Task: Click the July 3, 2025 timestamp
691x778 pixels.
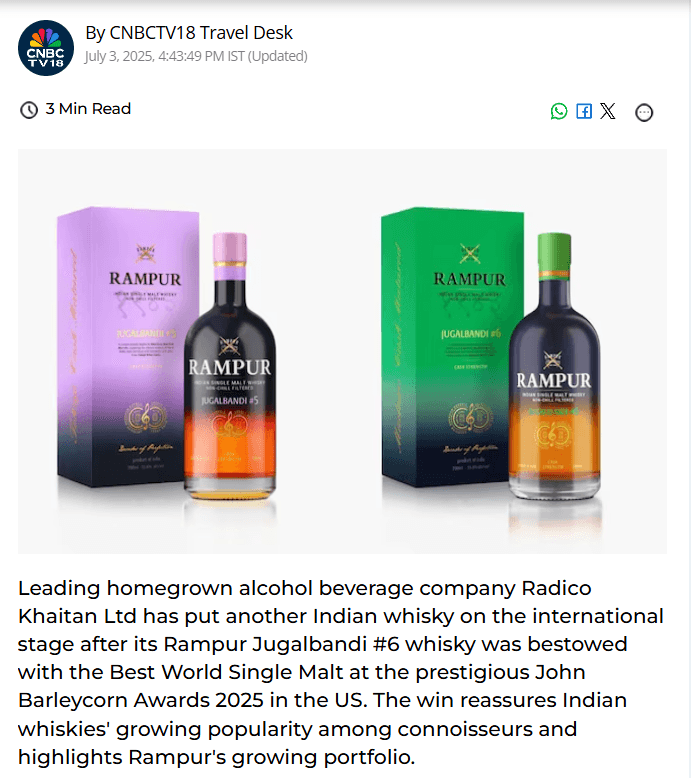Action: click(x=196, y=56)
